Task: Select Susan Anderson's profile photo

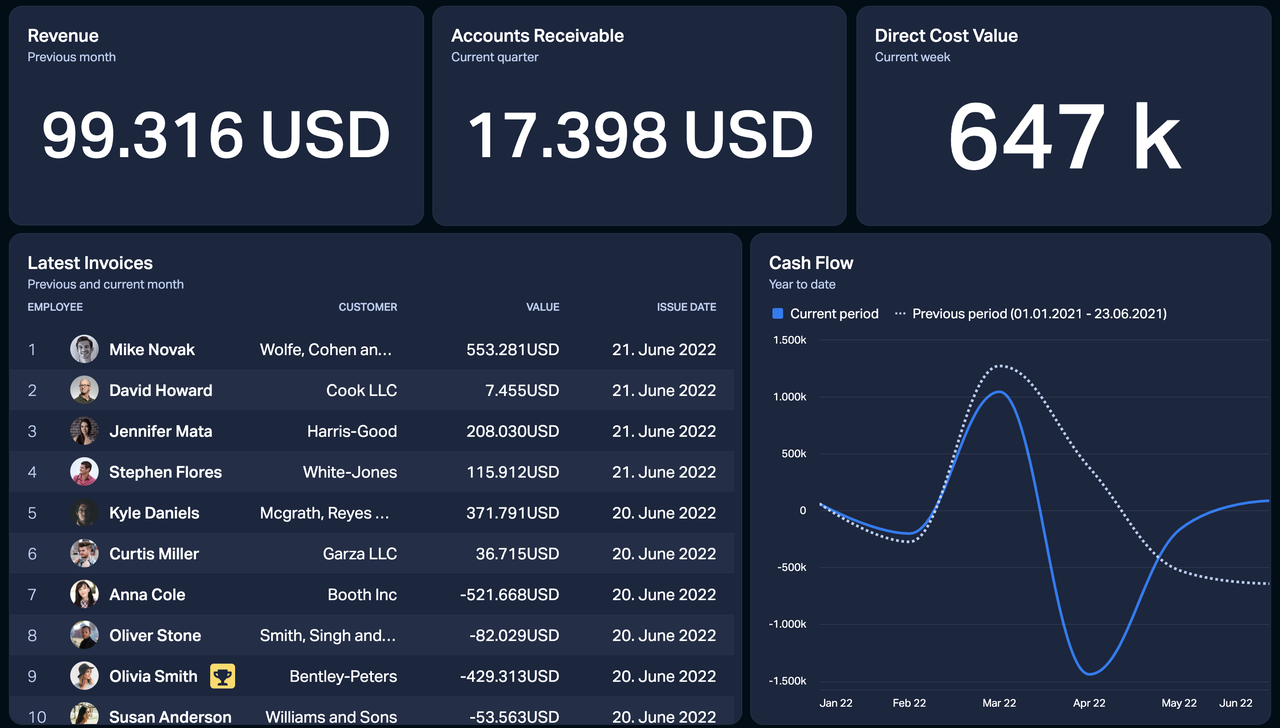Action: tap(84, 716)
